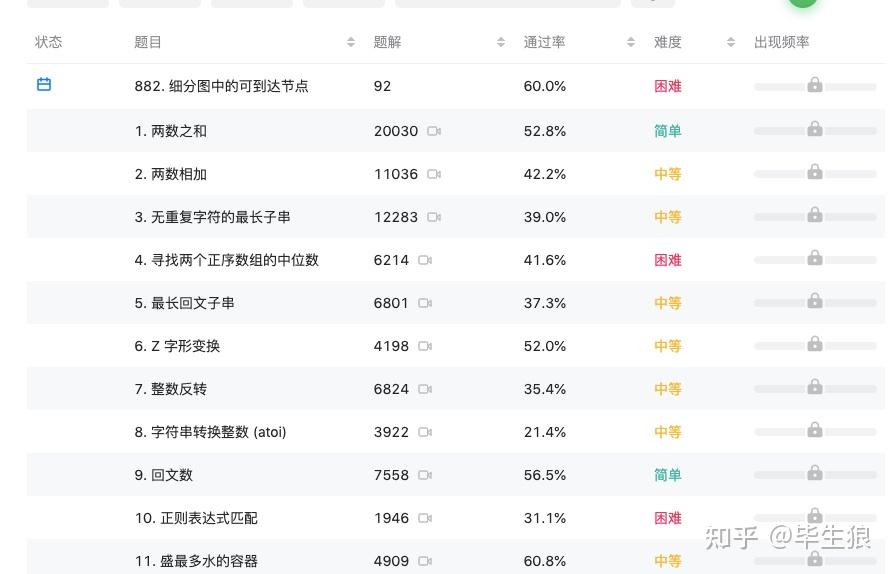This screenshot has width=894, height=574.
Task: Click frequency lock for 盛最多水的容器
Action: coord(815,559)
